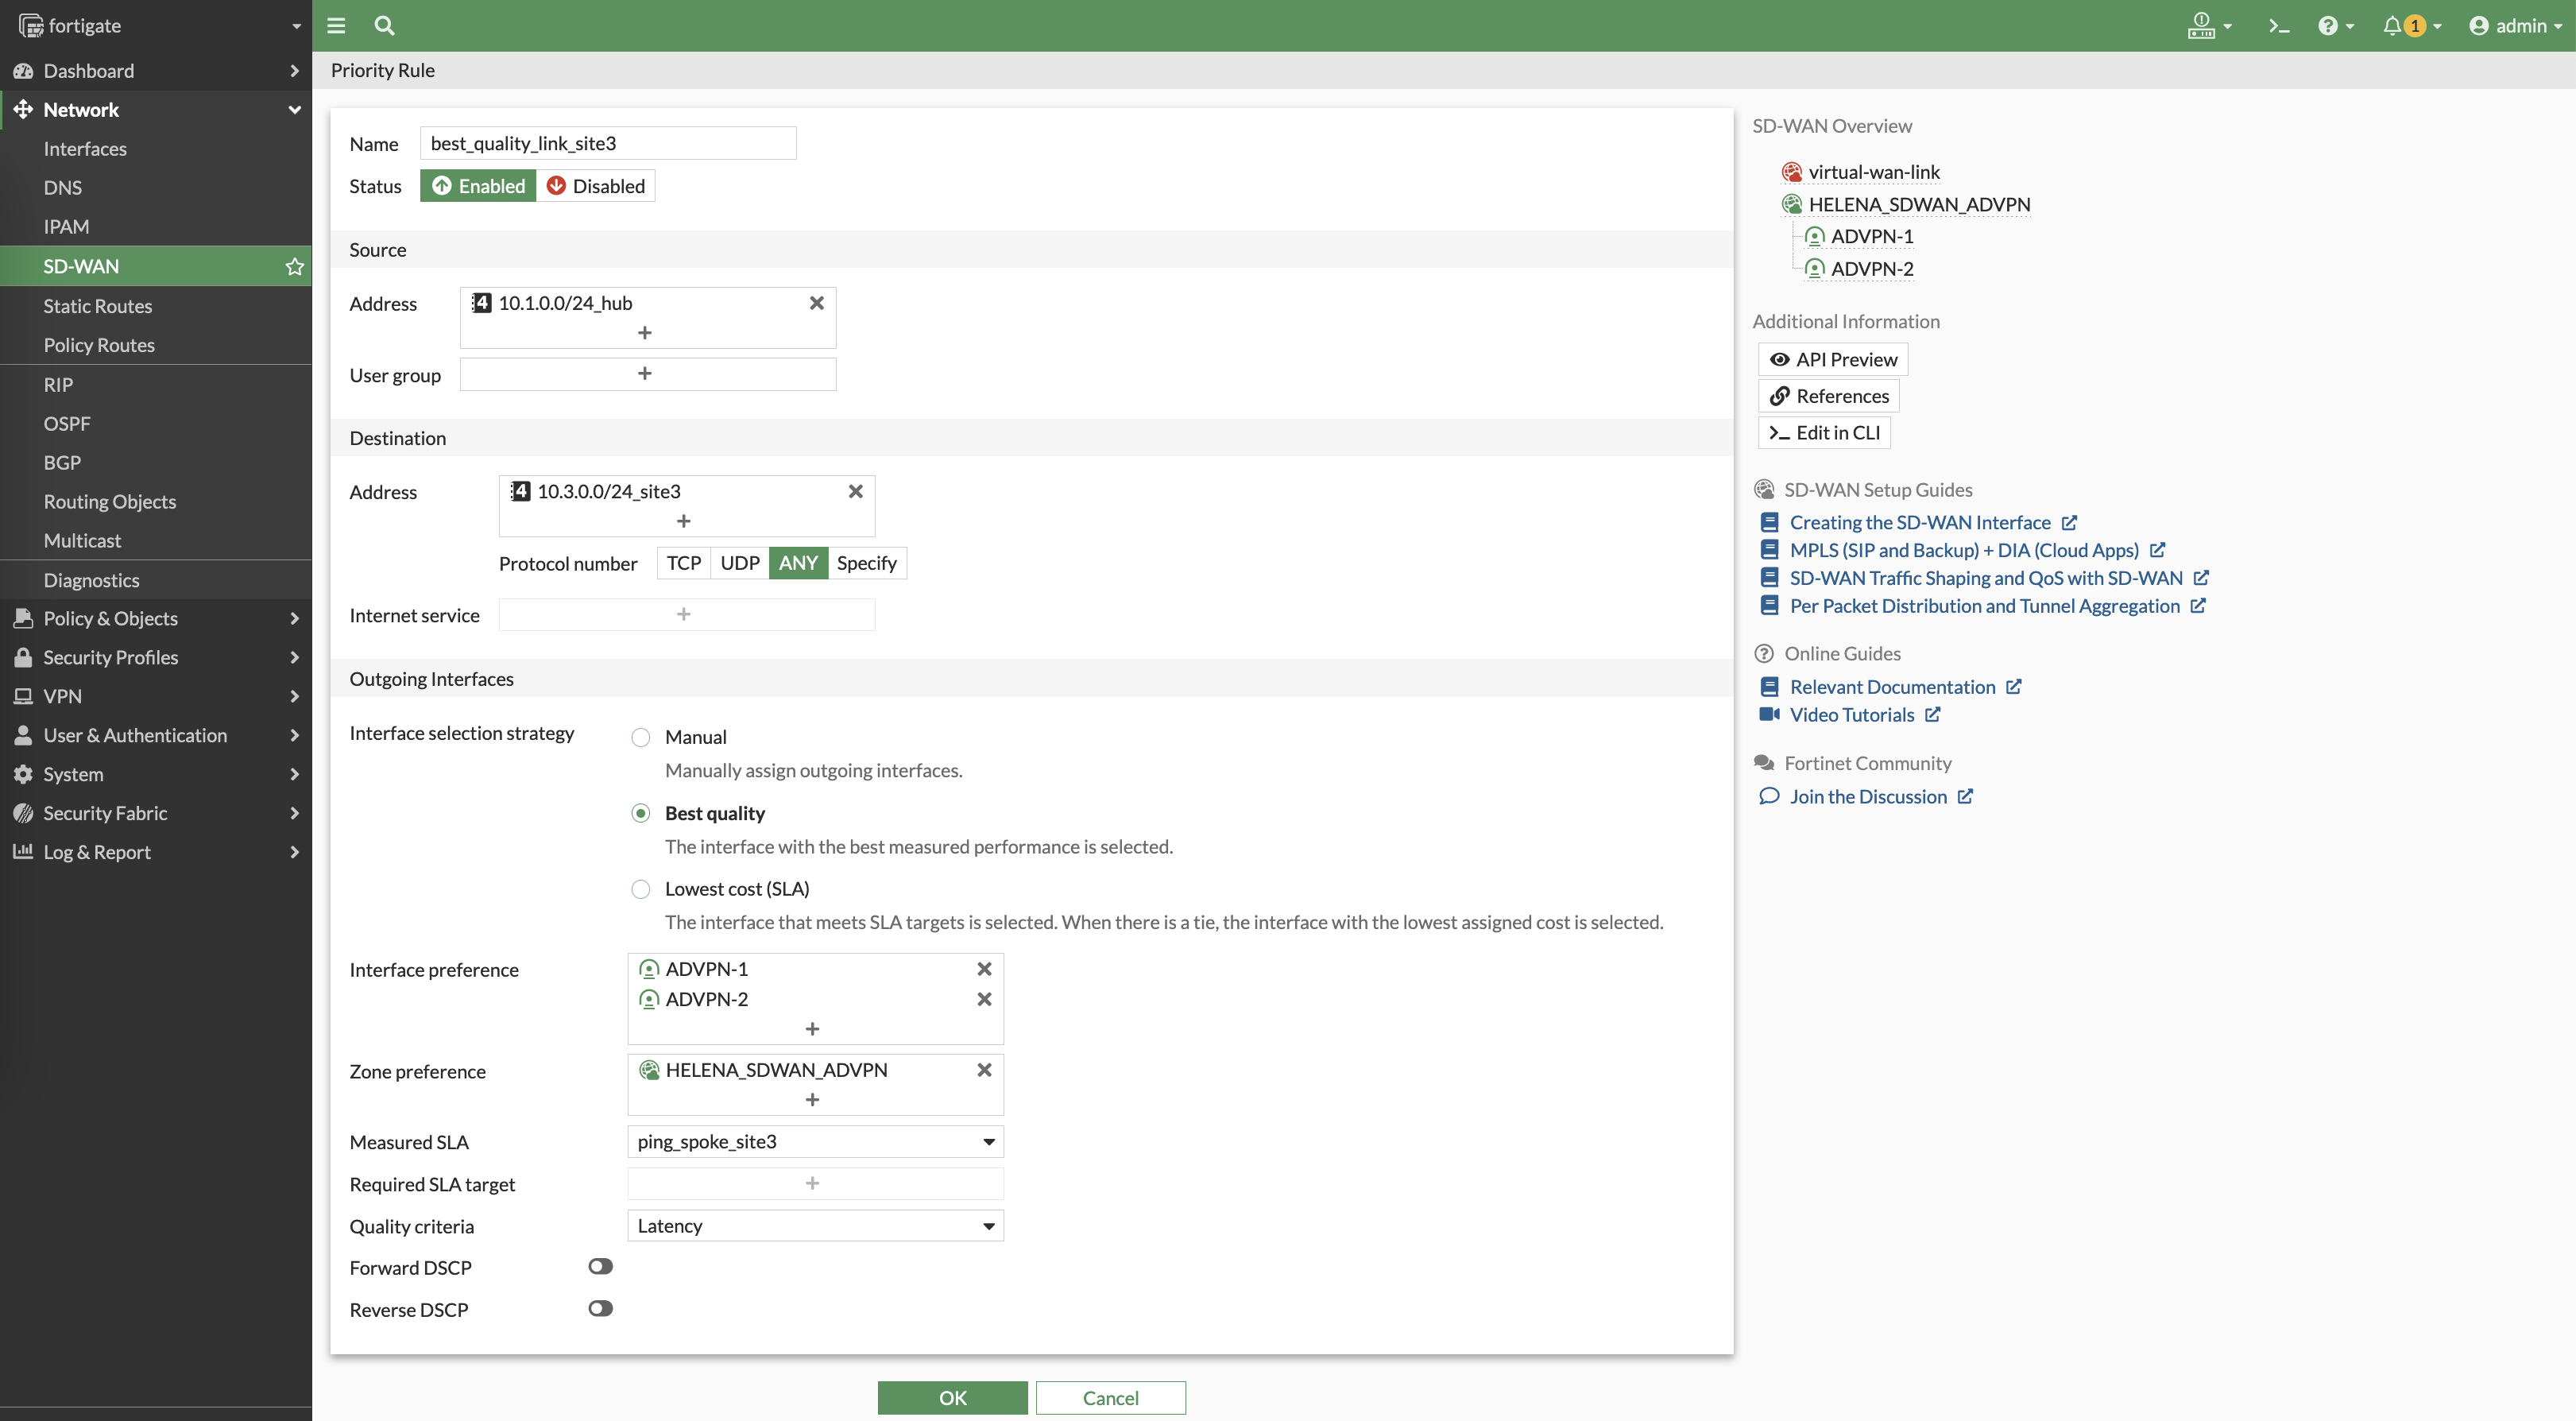Open the search magnifier icon
The image size is (2576, 1421).
click(384, 26)
